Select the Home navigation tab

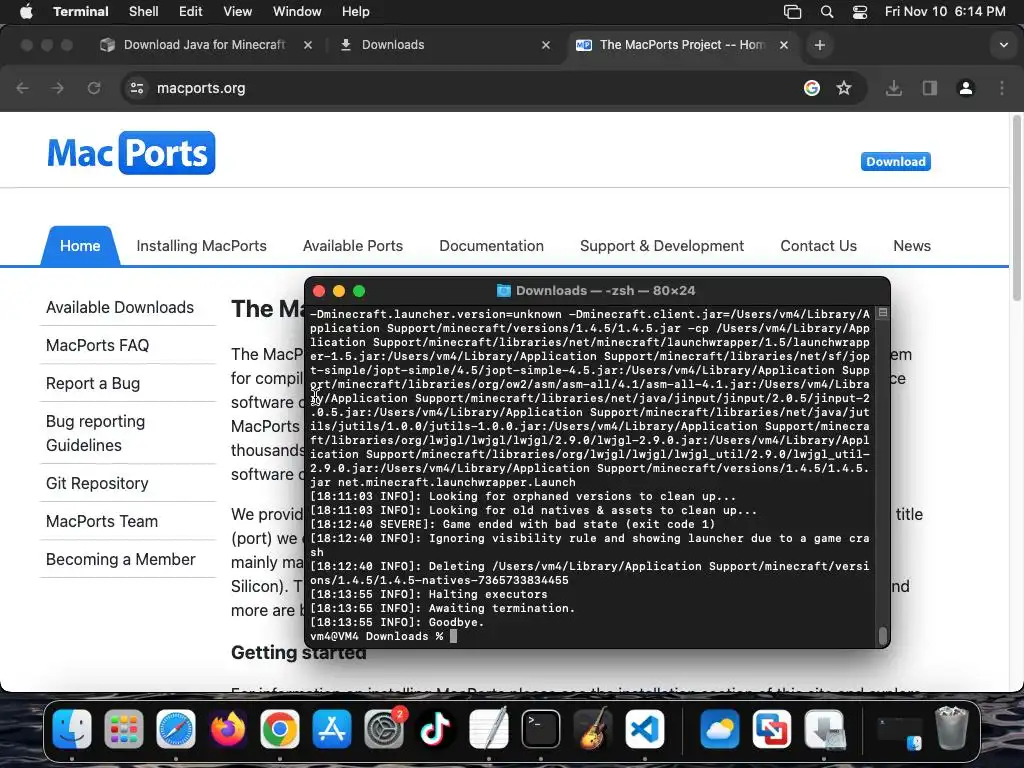pos(80,246)
